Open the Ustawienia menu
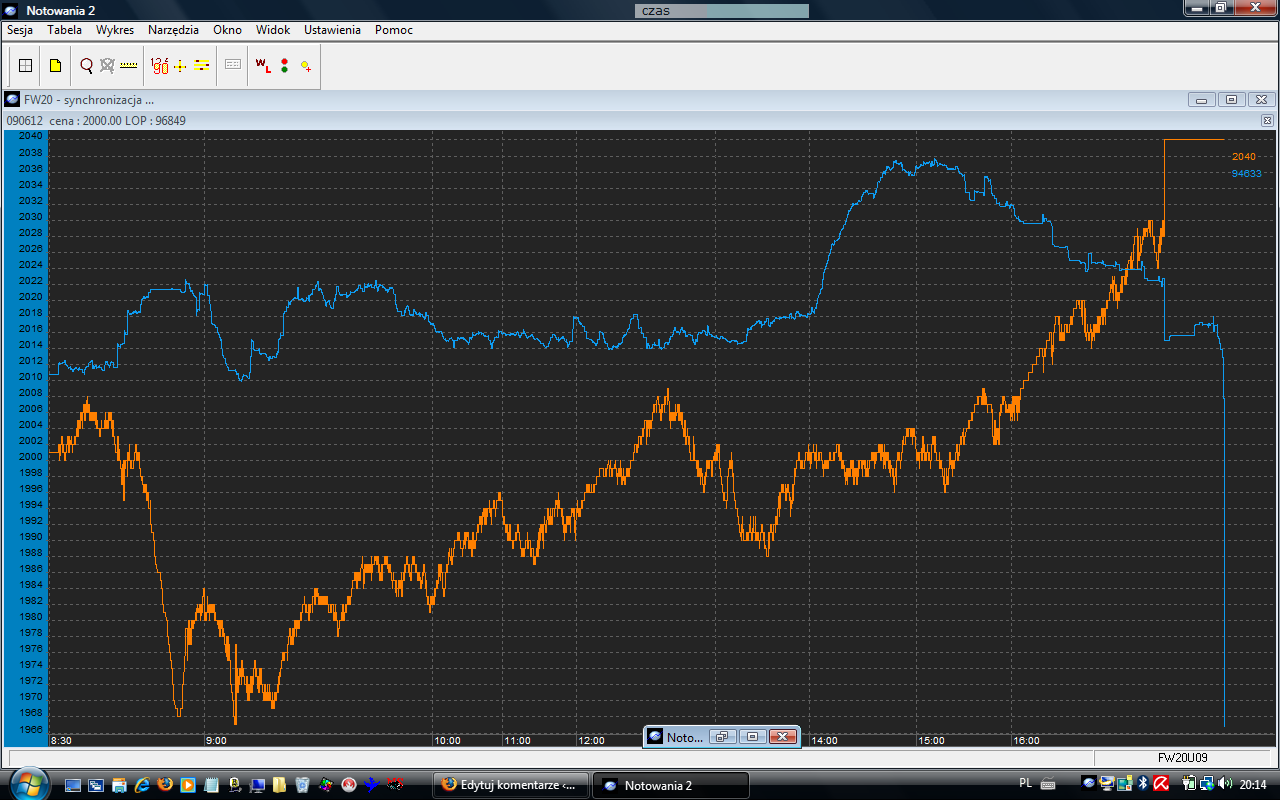1280x800 pixels. pyautogui.click(x=332, y=30)
